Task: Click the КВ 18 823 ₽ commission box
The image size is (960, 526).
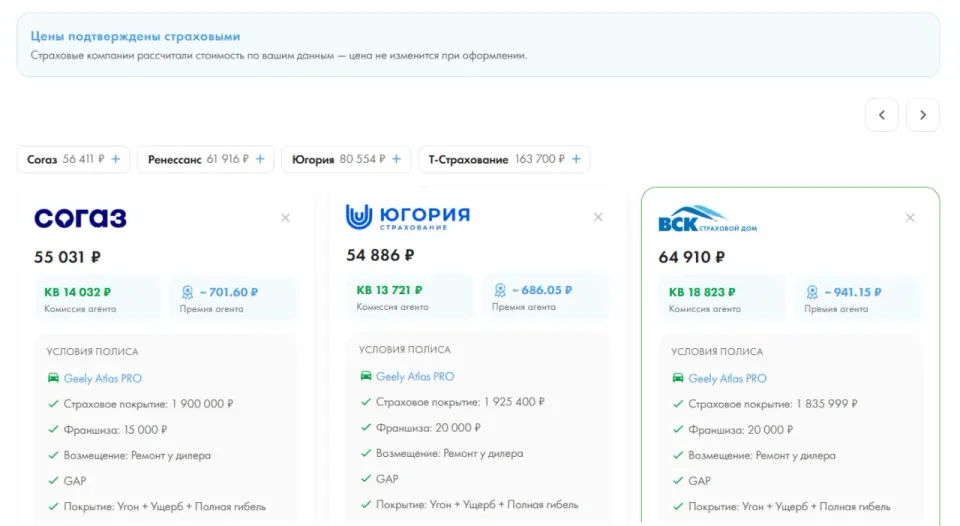Action: tap(722, 299)
